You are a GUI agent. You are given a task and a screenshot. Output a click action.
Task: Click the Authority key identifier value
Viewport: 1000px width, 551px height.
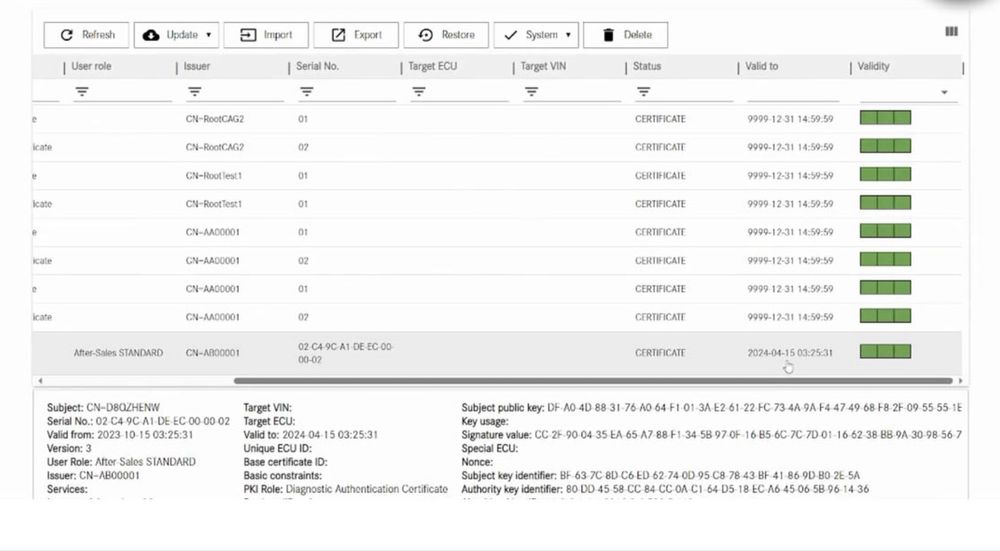[717, 489]
